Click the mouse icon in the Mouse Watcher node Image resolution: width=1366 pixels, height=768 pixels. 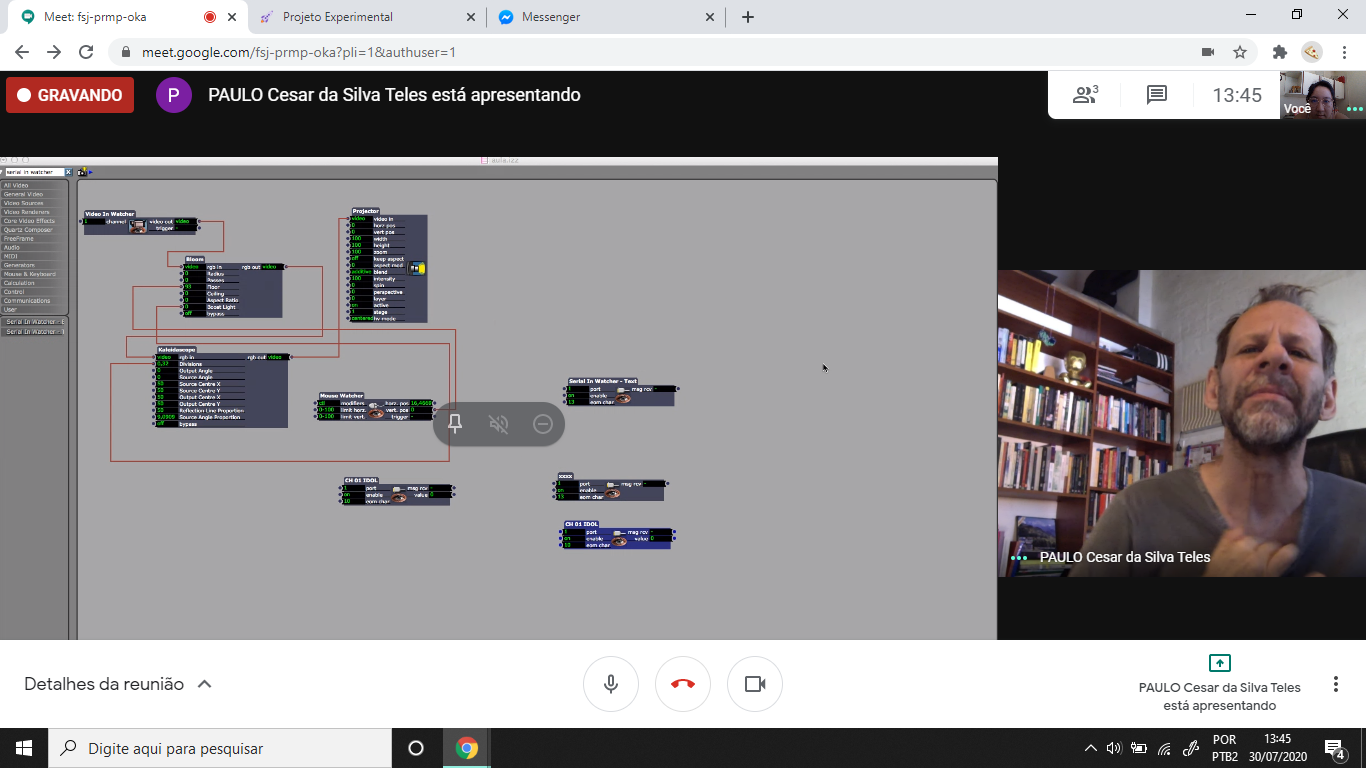[374, 404]
